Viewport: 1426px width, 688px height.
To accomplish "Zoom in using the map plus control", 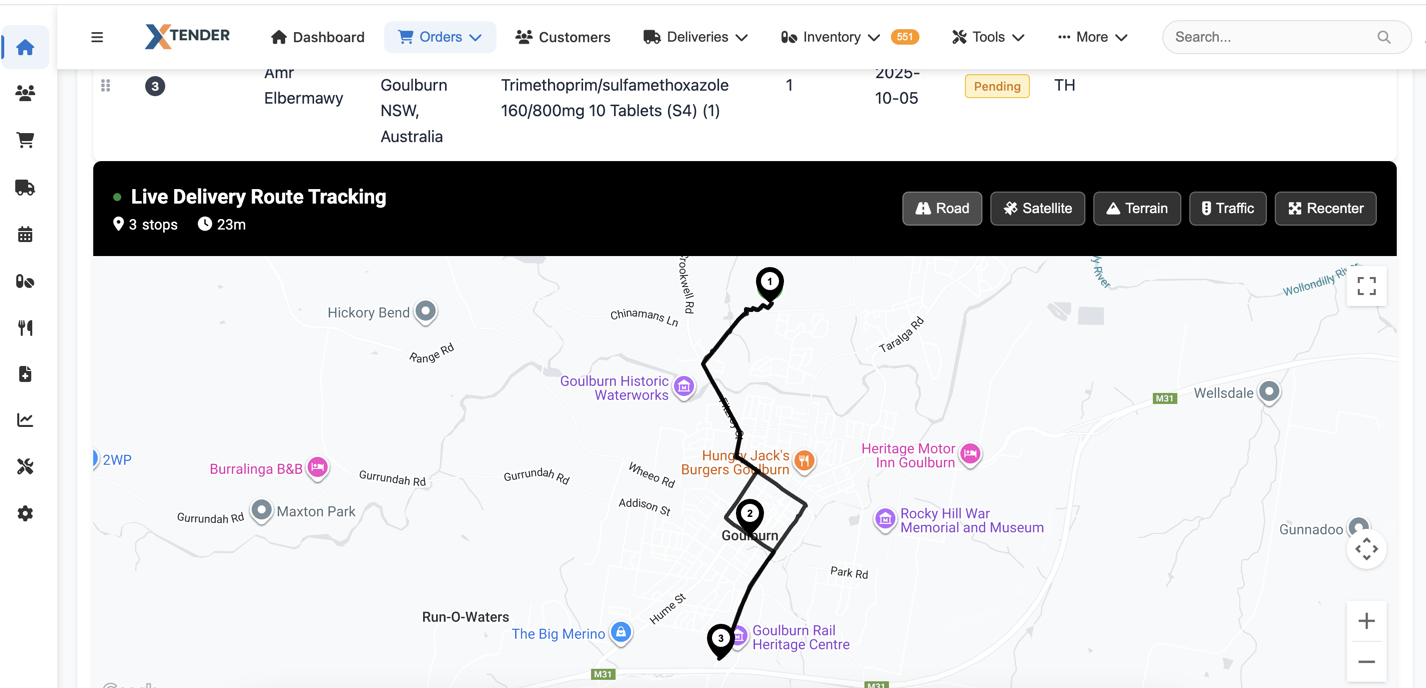I will [1366, 620].
